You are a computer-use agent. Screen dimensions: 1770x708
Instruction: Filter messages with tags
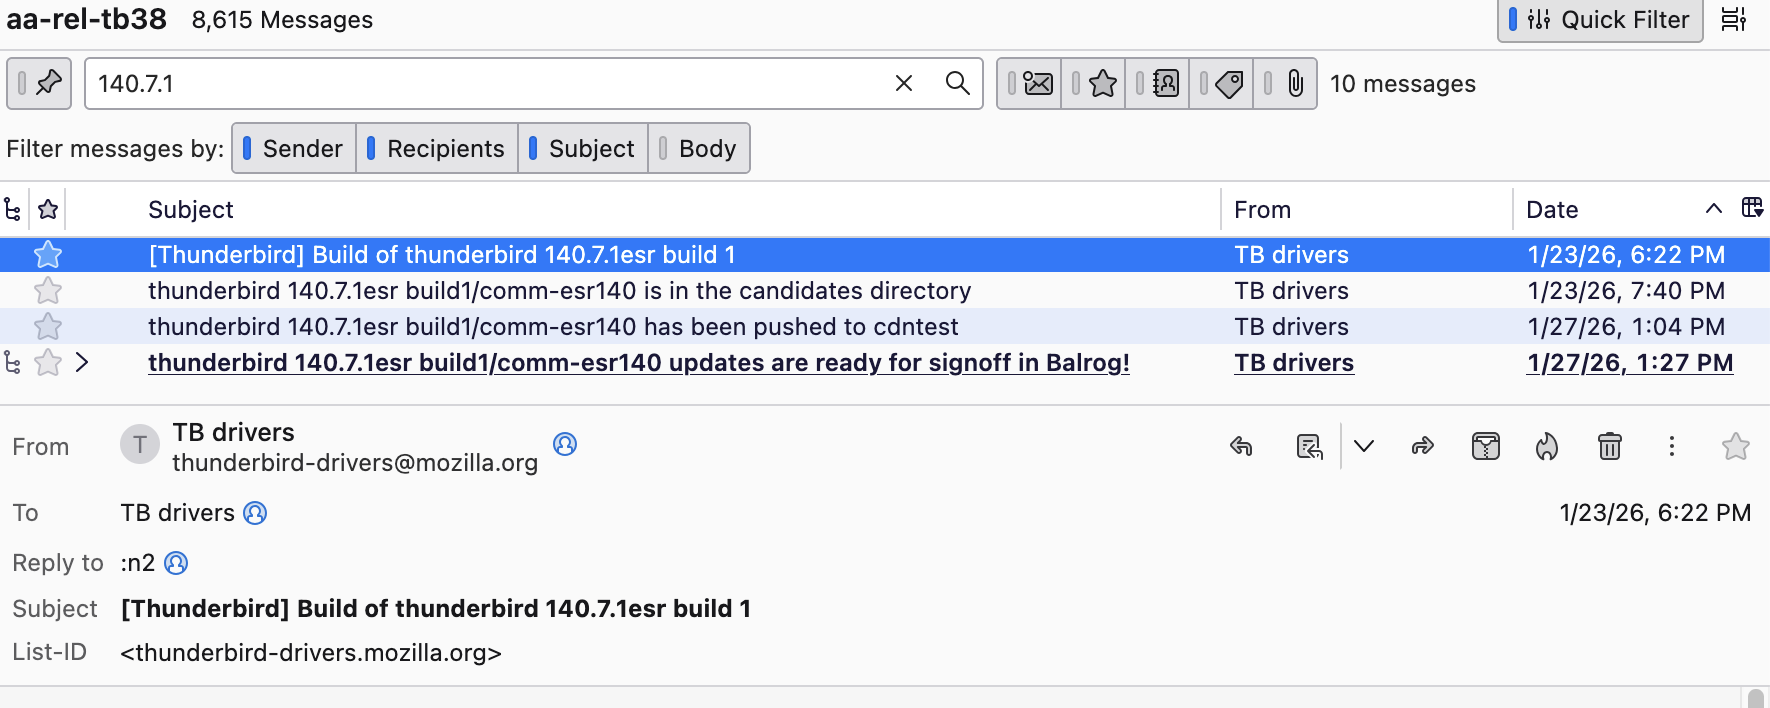pyautogui.click(x=1221, y=84)
